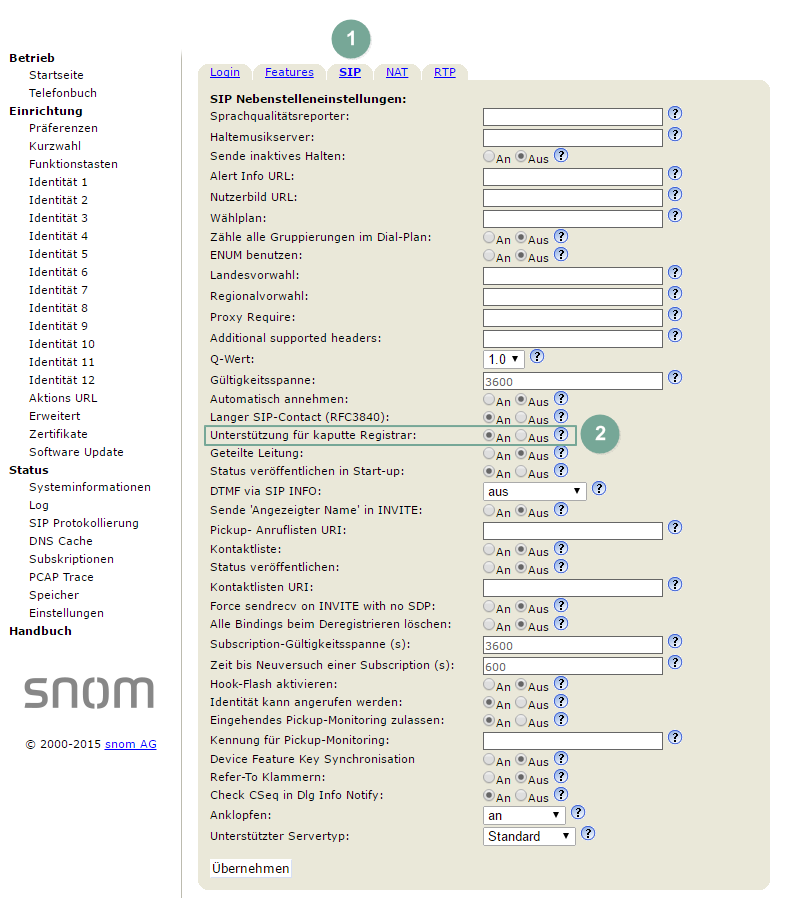Click help icon next to Sprachqualitätsreporter field
Viewport: 800px width, 898px height.
pos(675,114)
